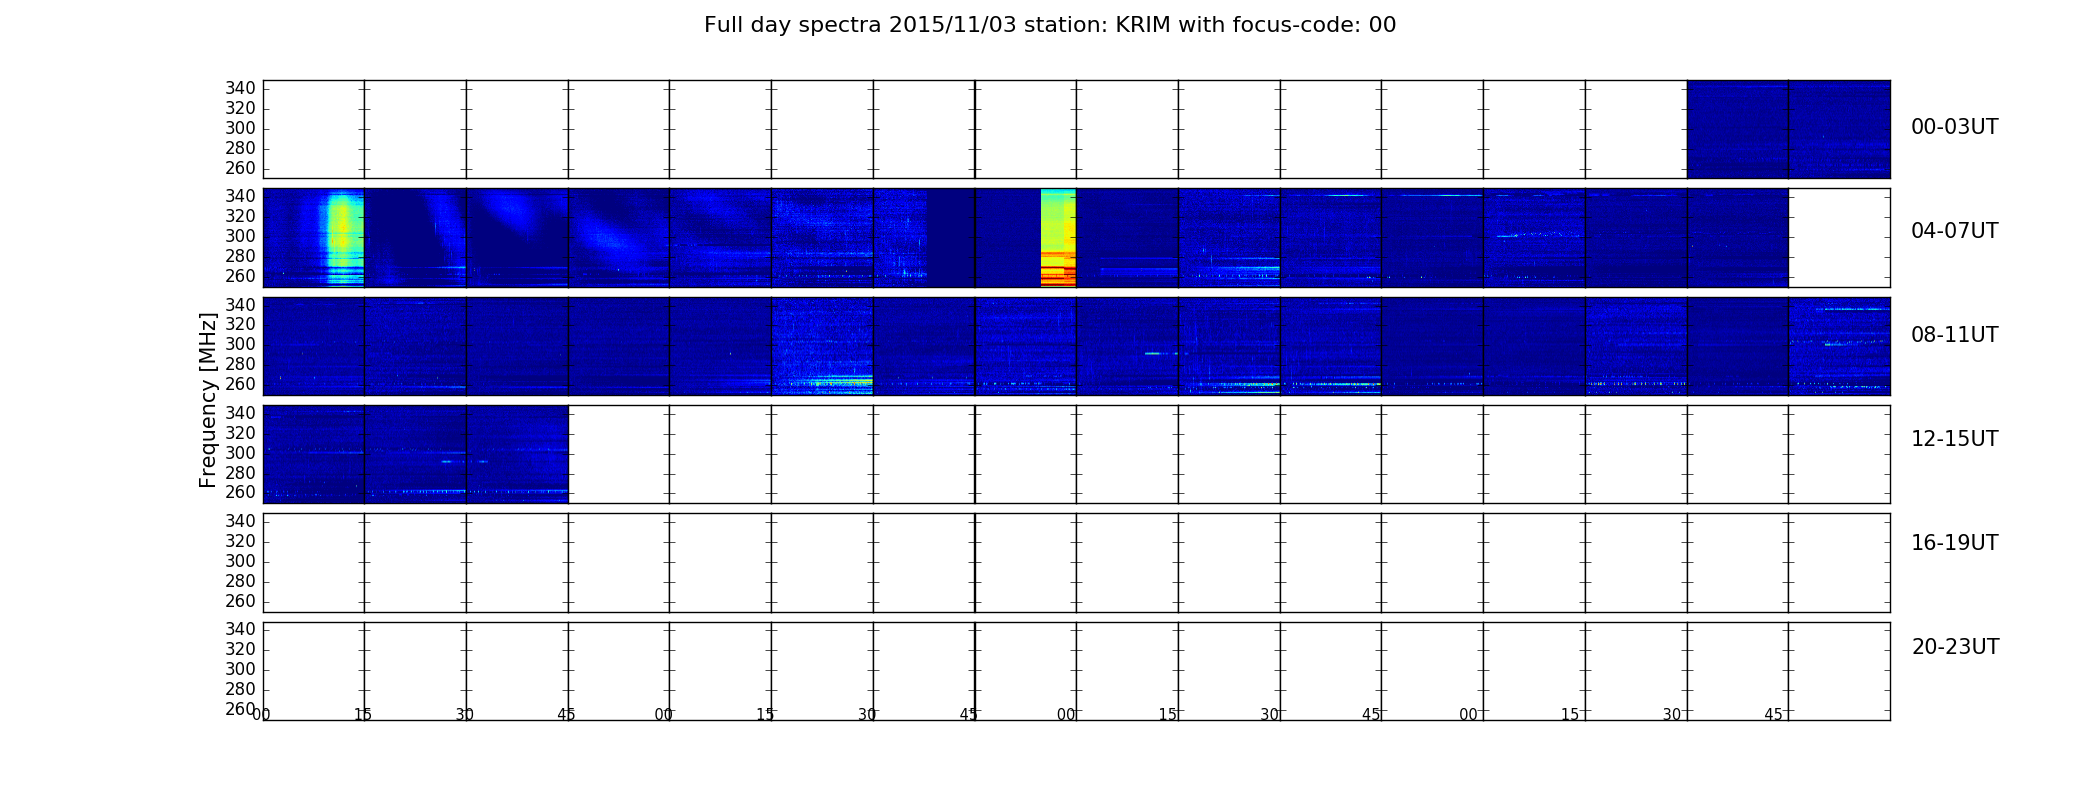The image size is (2100, 800).
Task: Click the 340 tick label of the 04-07UT row
Action: [240, 196]
